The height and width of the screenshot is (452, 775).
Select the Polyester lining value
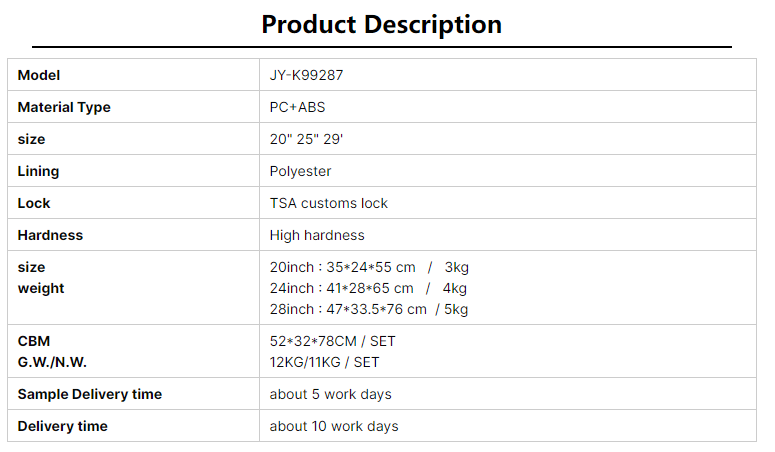[300, 171]
